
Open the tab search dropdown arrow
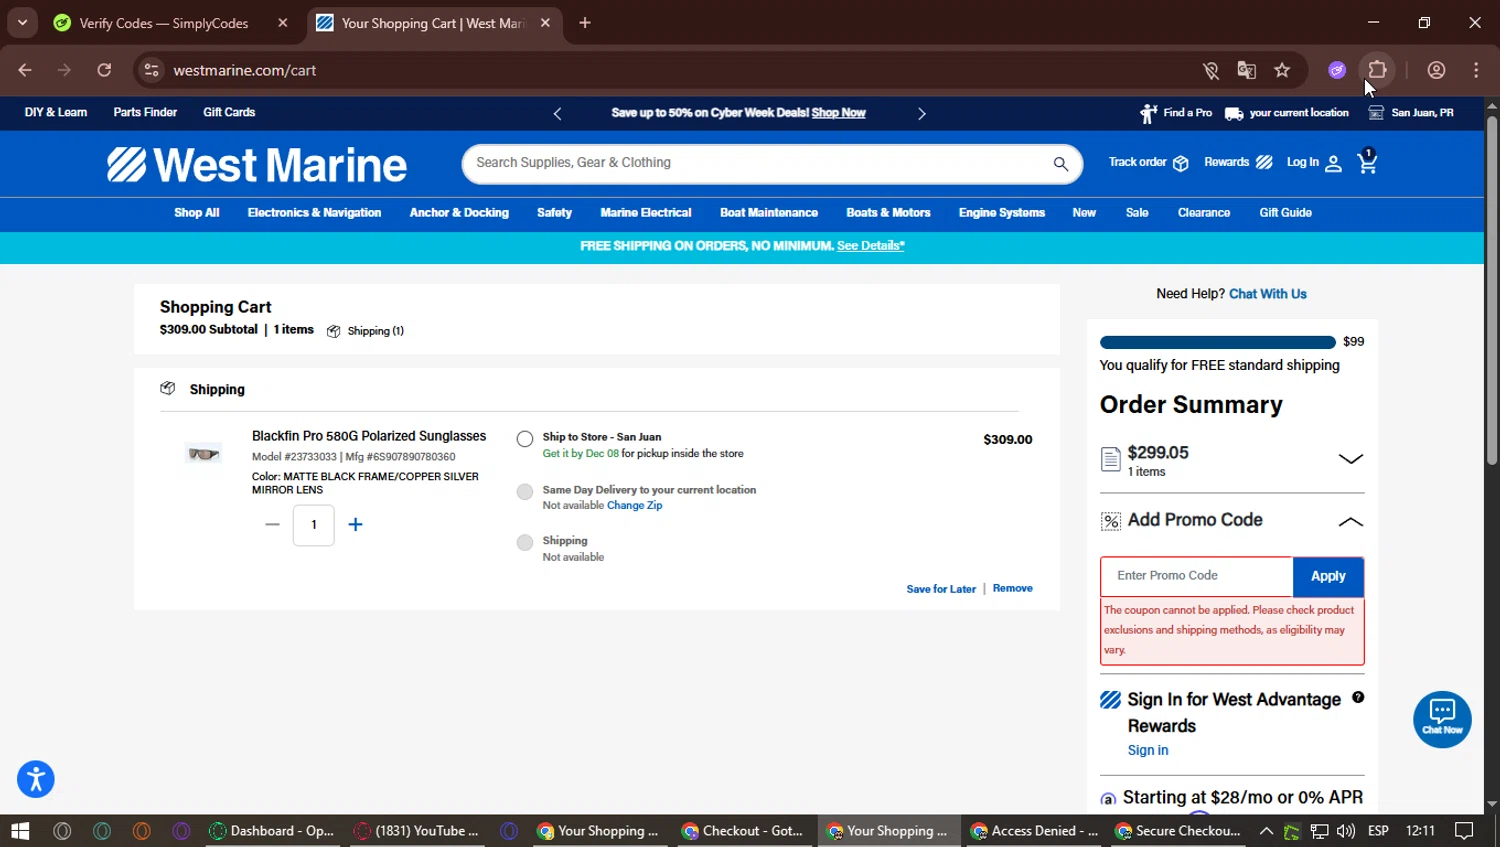[x=22, y=22]
